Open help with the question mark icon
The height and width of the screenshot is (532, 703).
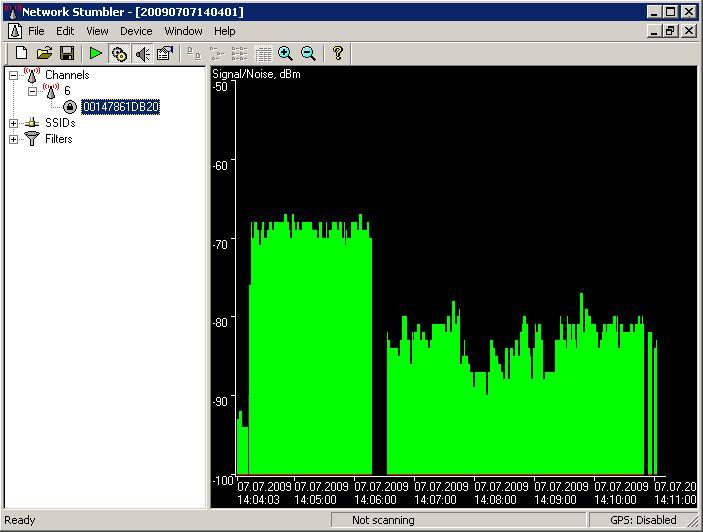338,53
